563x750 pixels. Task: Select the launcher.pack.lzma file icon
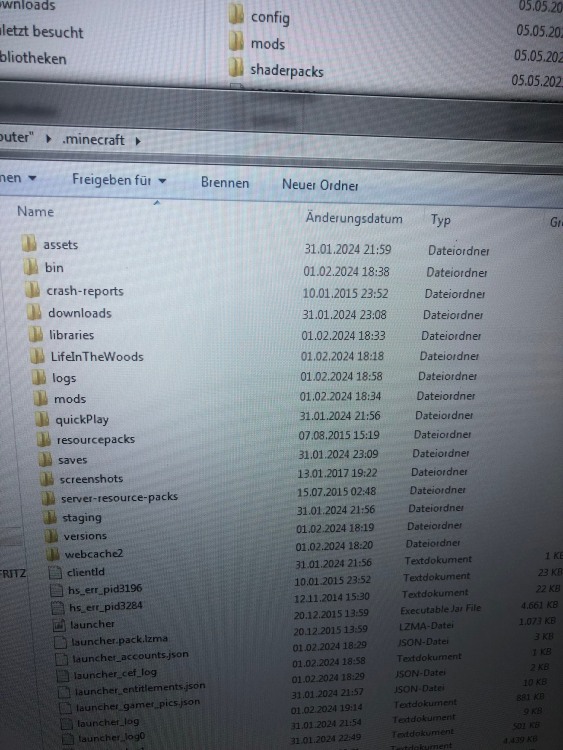(61, 641)
